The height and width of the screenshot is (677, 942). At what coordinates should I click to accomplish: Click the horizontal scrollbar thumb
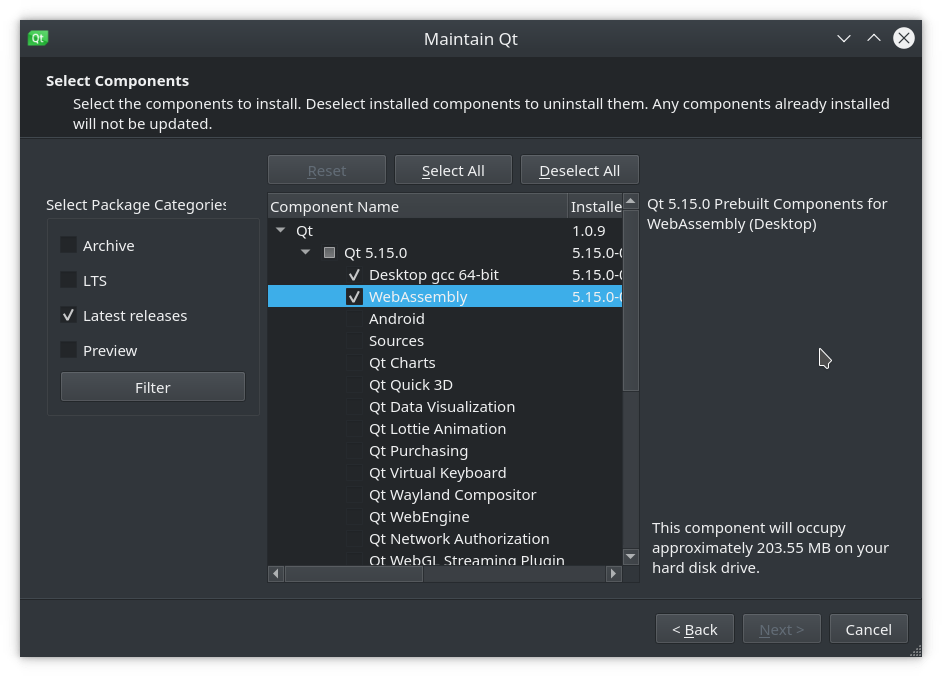pyautogui.click(x=354, y=574)
